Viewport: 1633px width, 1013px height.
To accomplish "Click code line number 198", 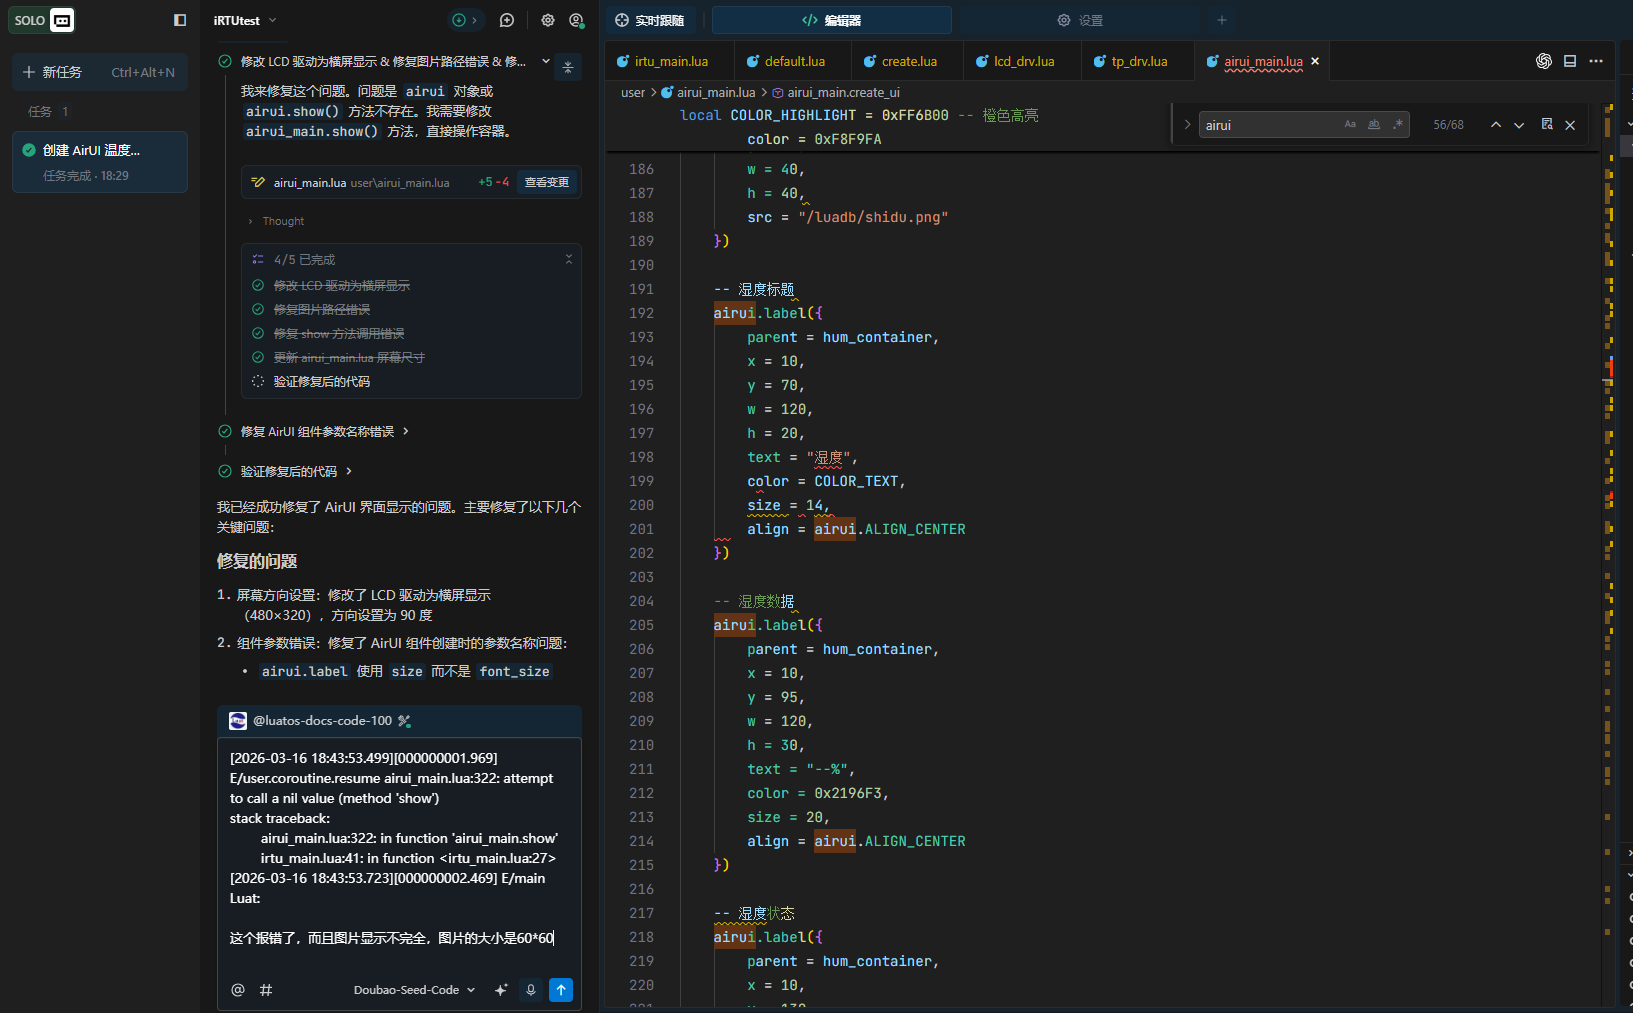I will [641, 457].
